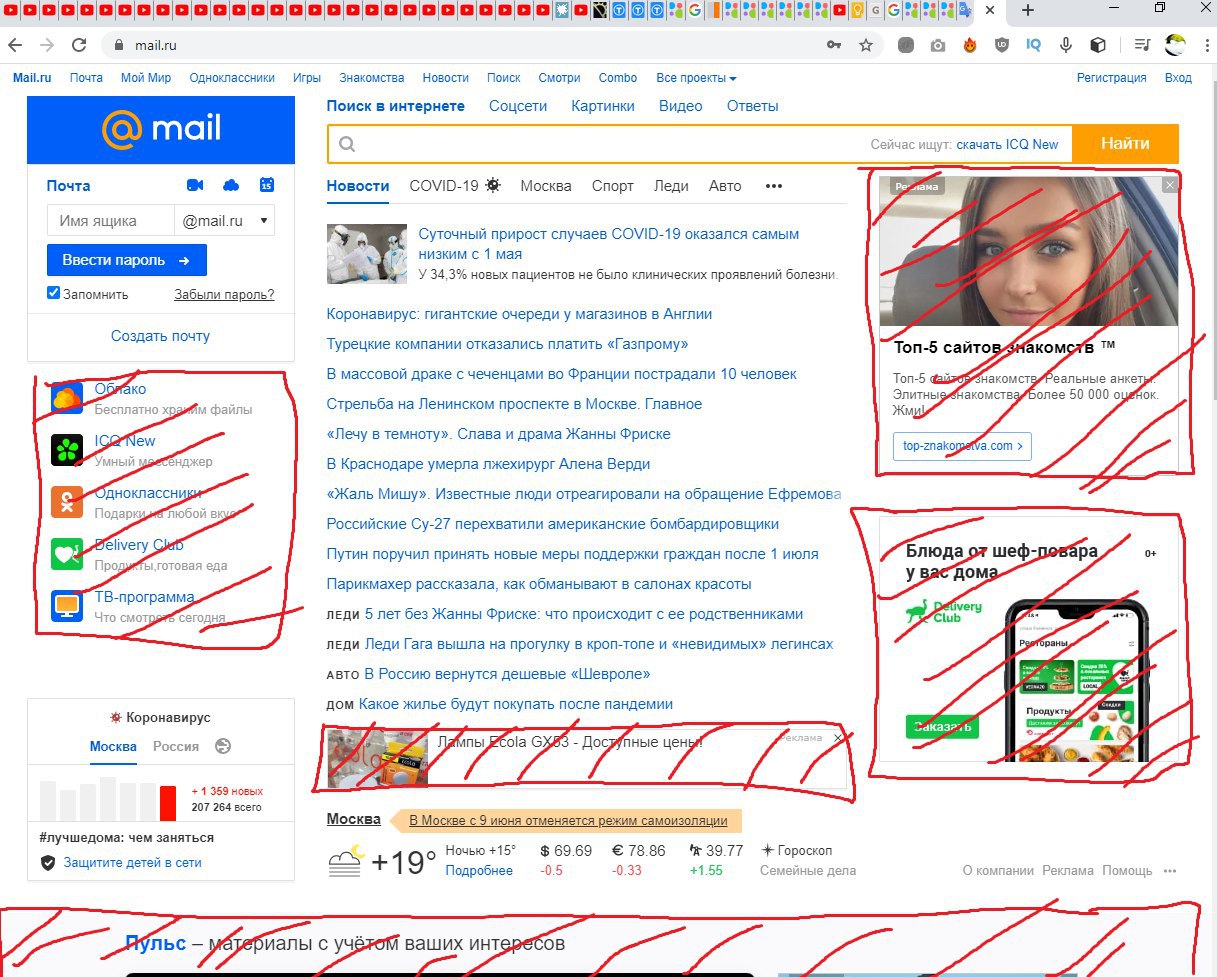Open a new browser tab

coord(1027,10)
